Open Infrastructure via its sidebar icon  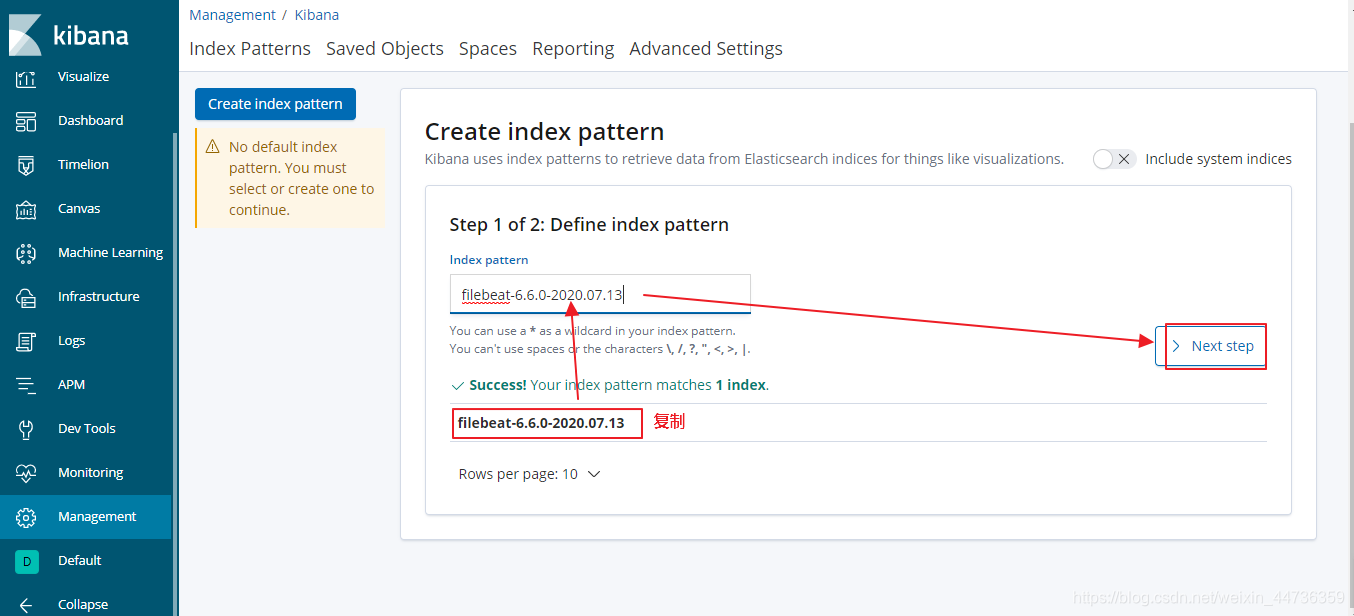click(26, 297)
